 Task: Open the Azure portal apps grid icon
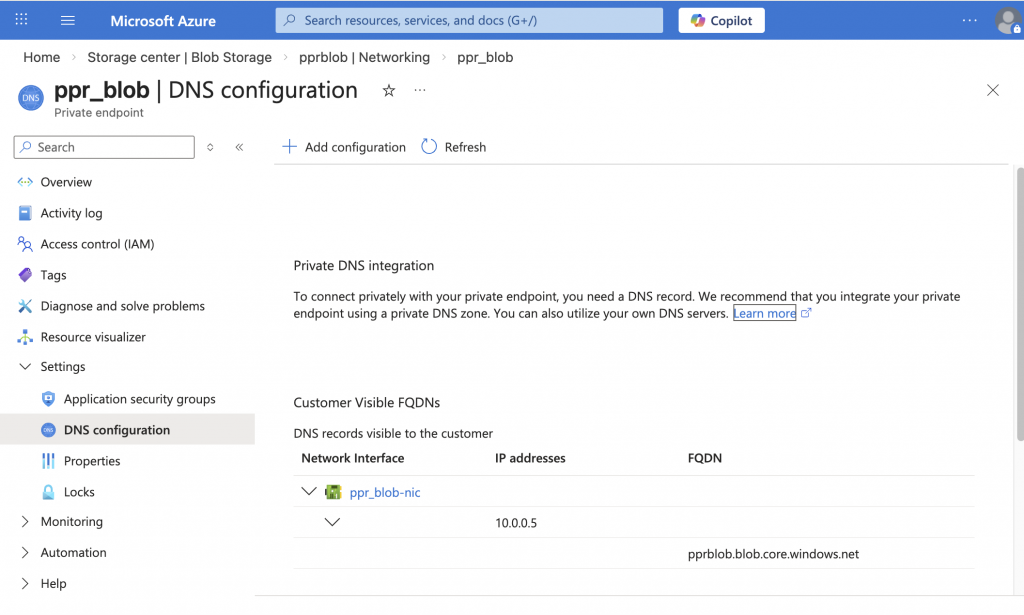(22, 20)
